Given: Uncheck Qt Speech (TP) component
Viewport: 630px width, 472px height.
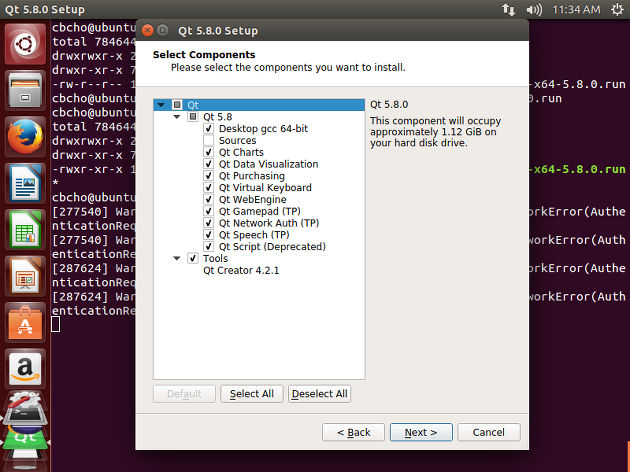Looking at the screenshot, I should tap(208, 235).
